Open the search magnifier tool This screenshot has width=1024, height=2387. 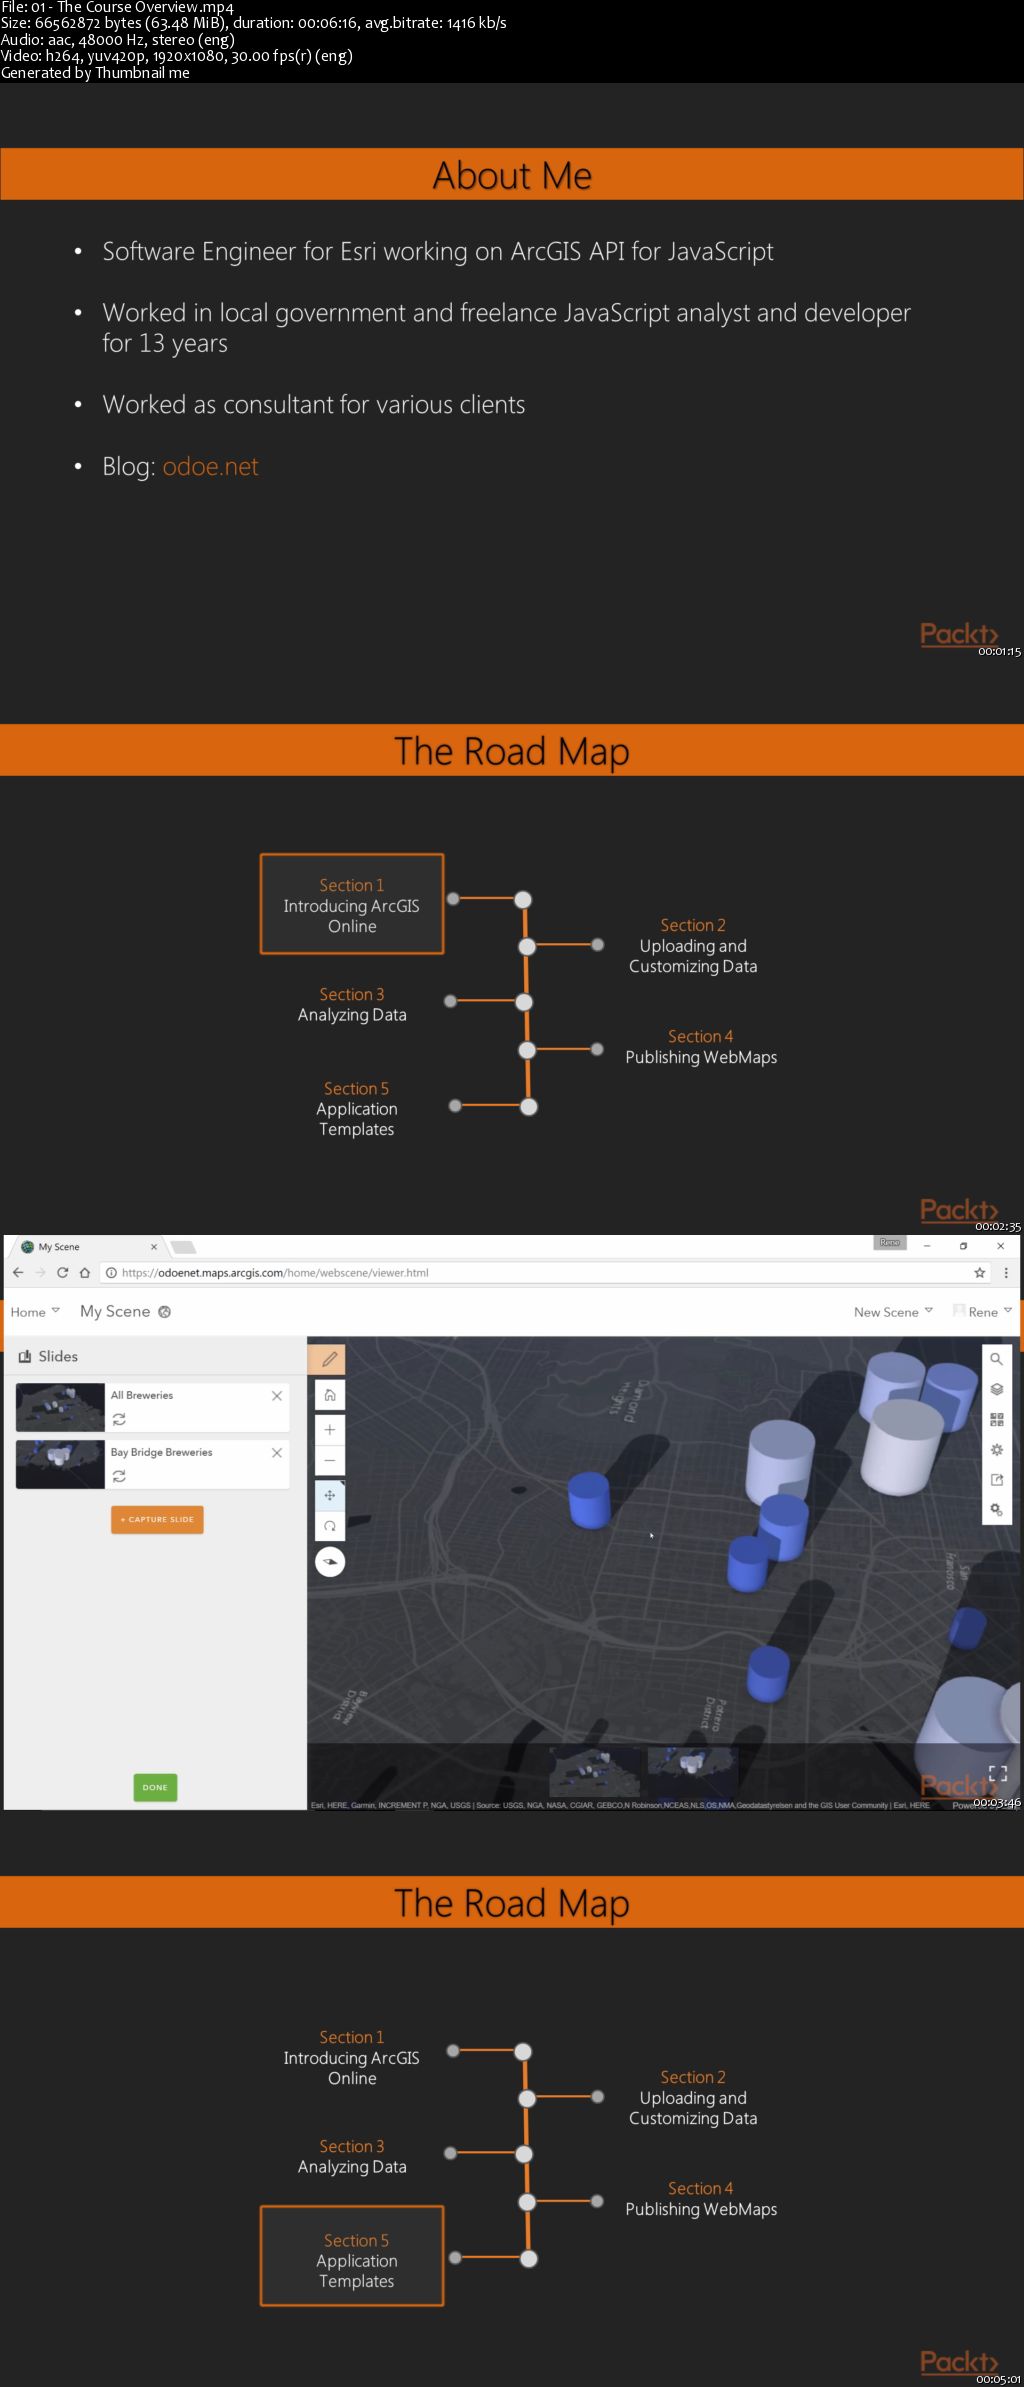pyautogui.click(x=996, y=1359)
